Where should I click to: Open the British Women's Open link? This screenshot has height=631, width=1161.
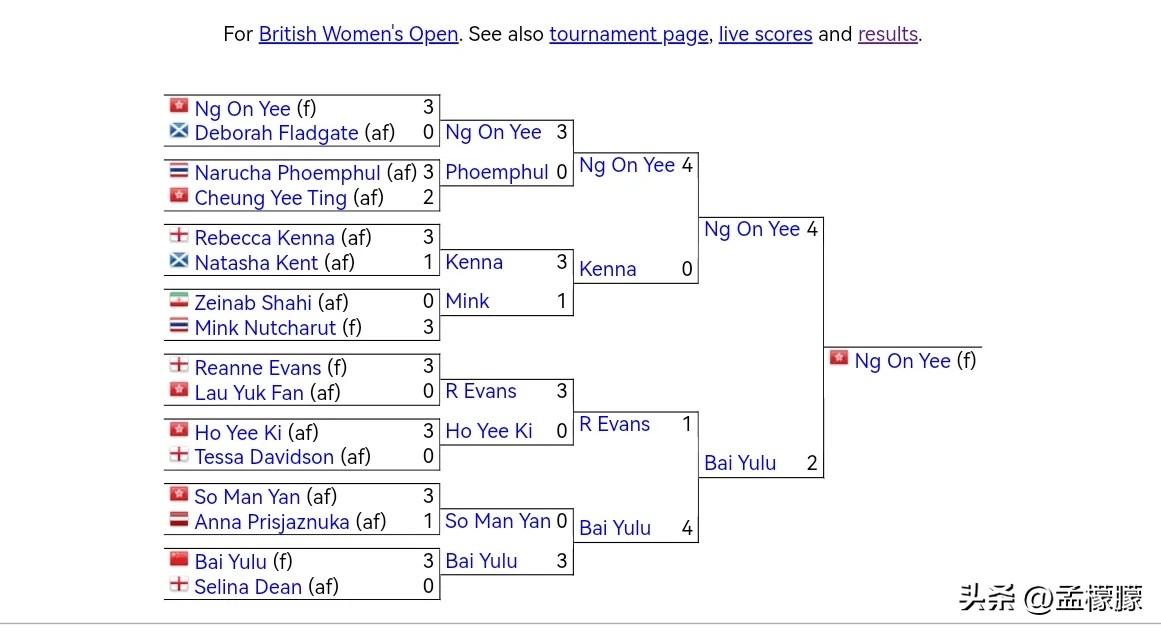(x=358, y=34)
